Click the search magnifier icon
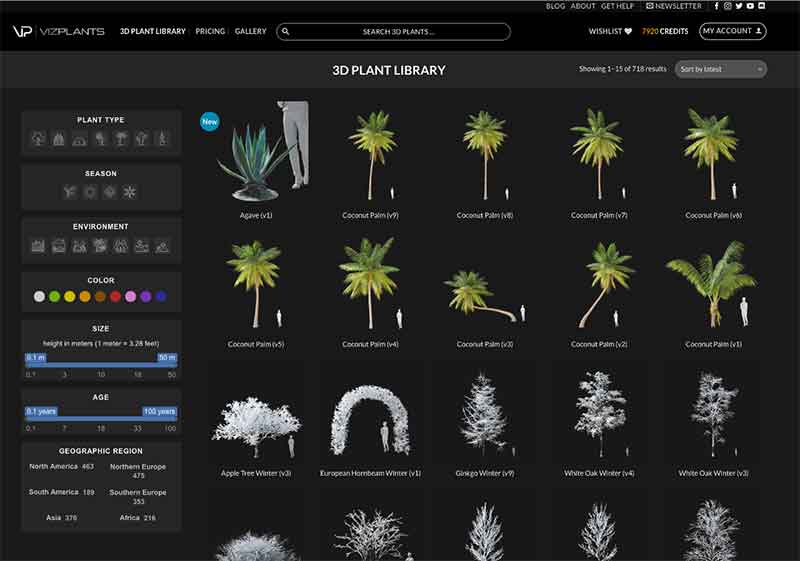The height and width of the screenshot is (561, 800). pos(286,32)
